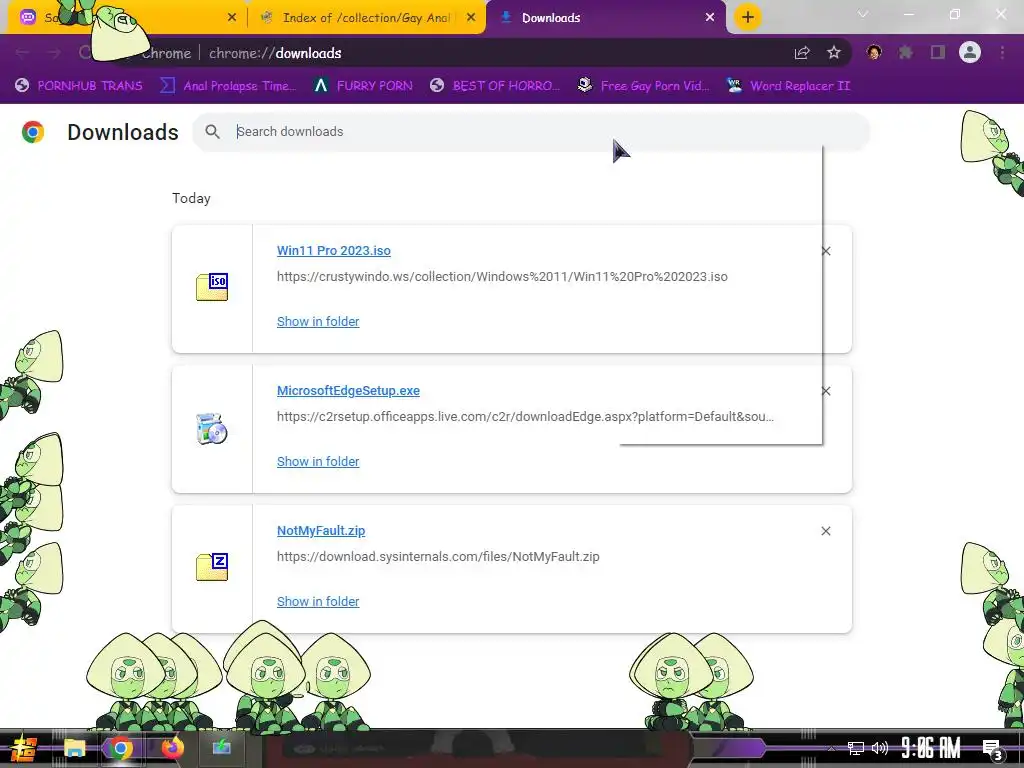
Task: Show NotMyFault.zip in folder
Action: point(318,601)
